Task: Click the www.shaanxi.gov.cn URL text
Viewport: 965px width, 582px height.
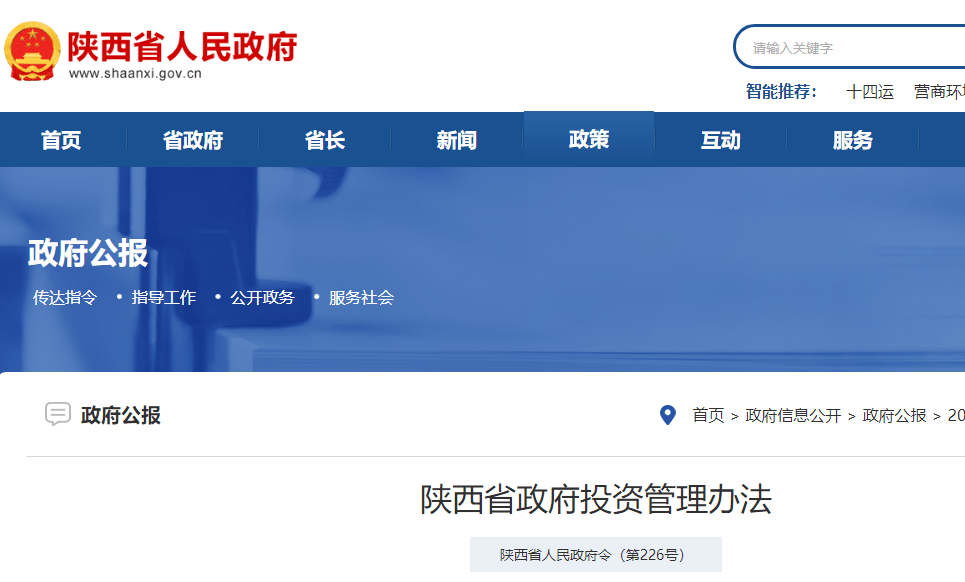Action: pyautogui.click(x=136, y=73)
